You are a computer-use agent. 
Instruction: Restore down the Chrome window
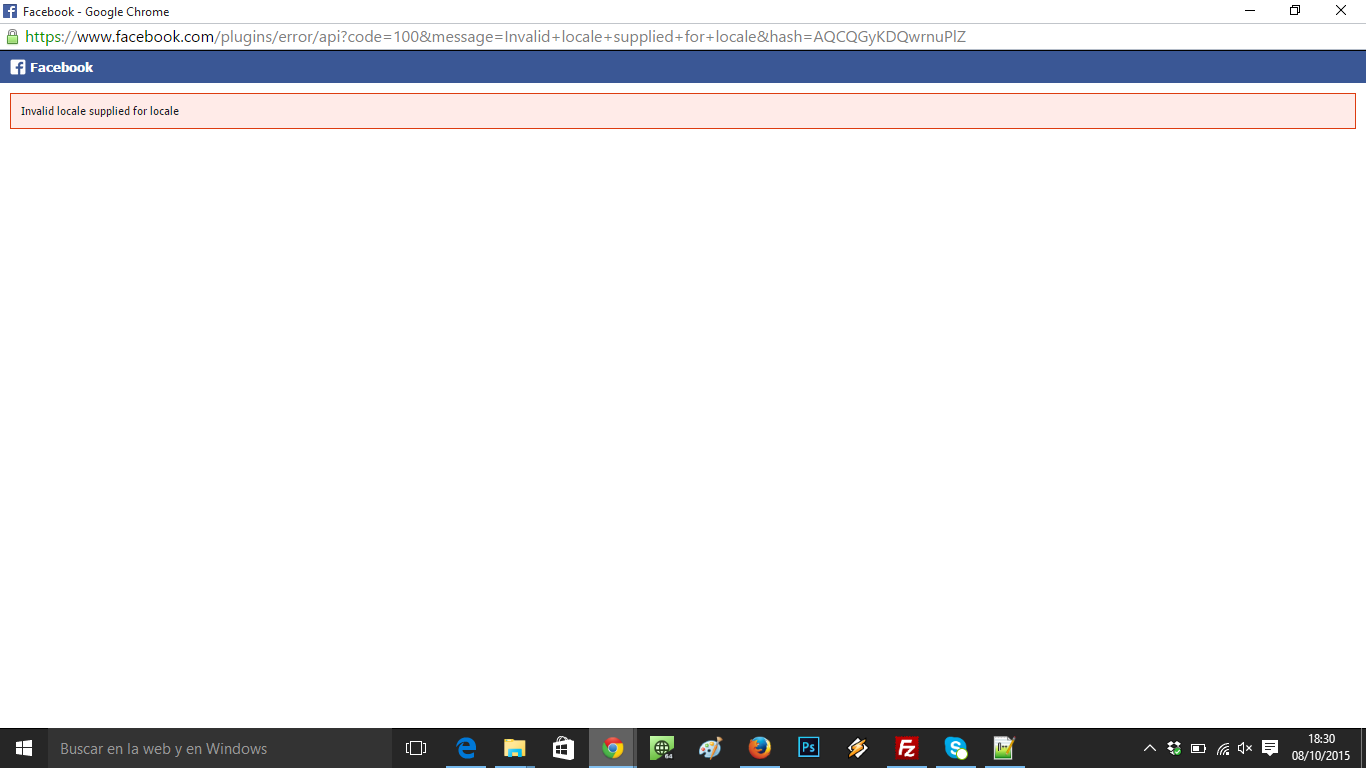pyautogui.click(x=1295, y=11)
